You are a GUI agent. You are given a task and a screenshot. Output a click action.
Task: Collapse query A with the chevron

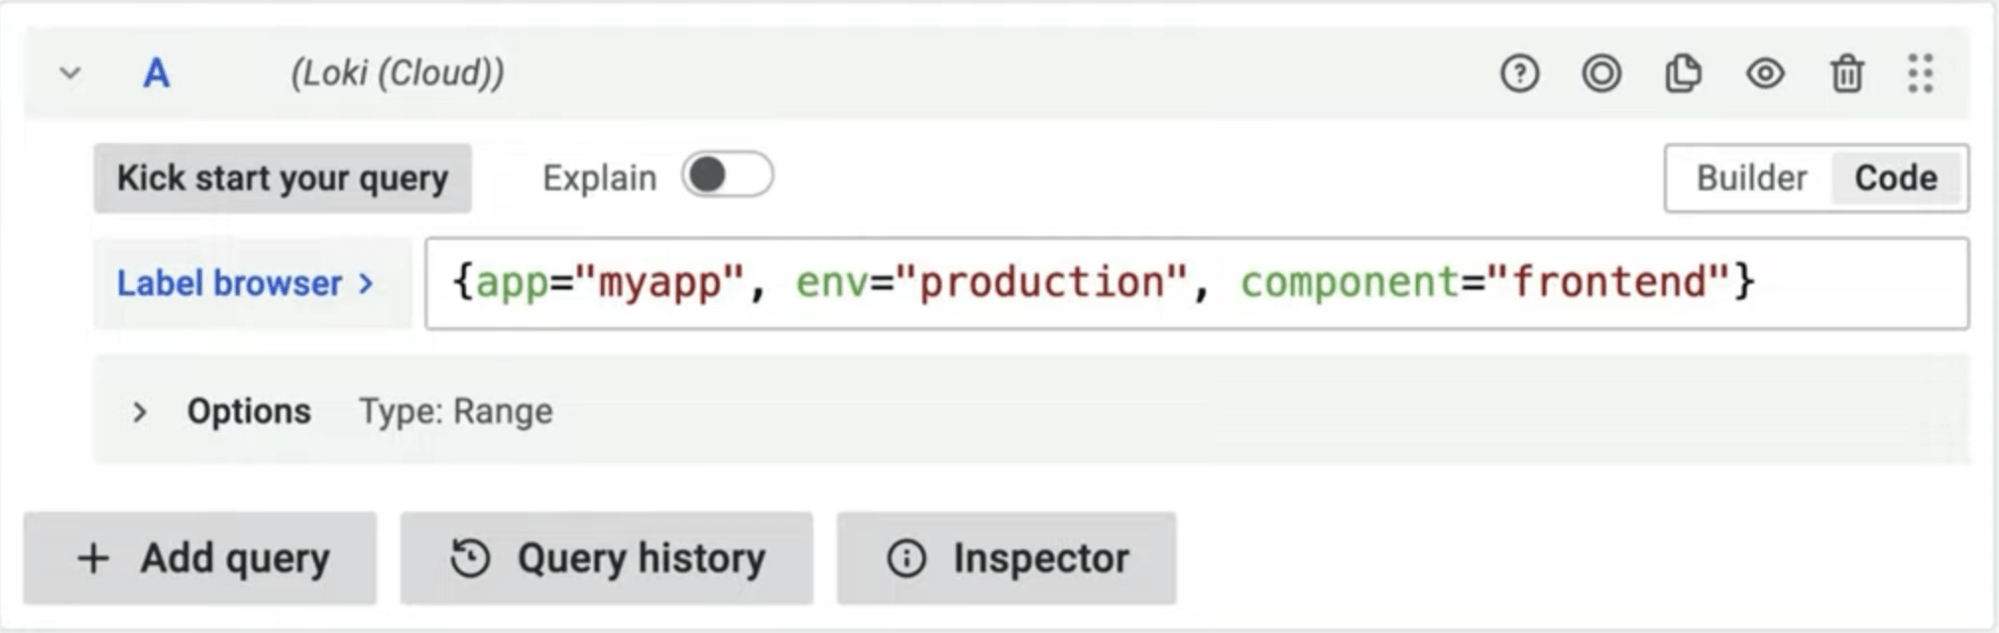click(67, 73)
